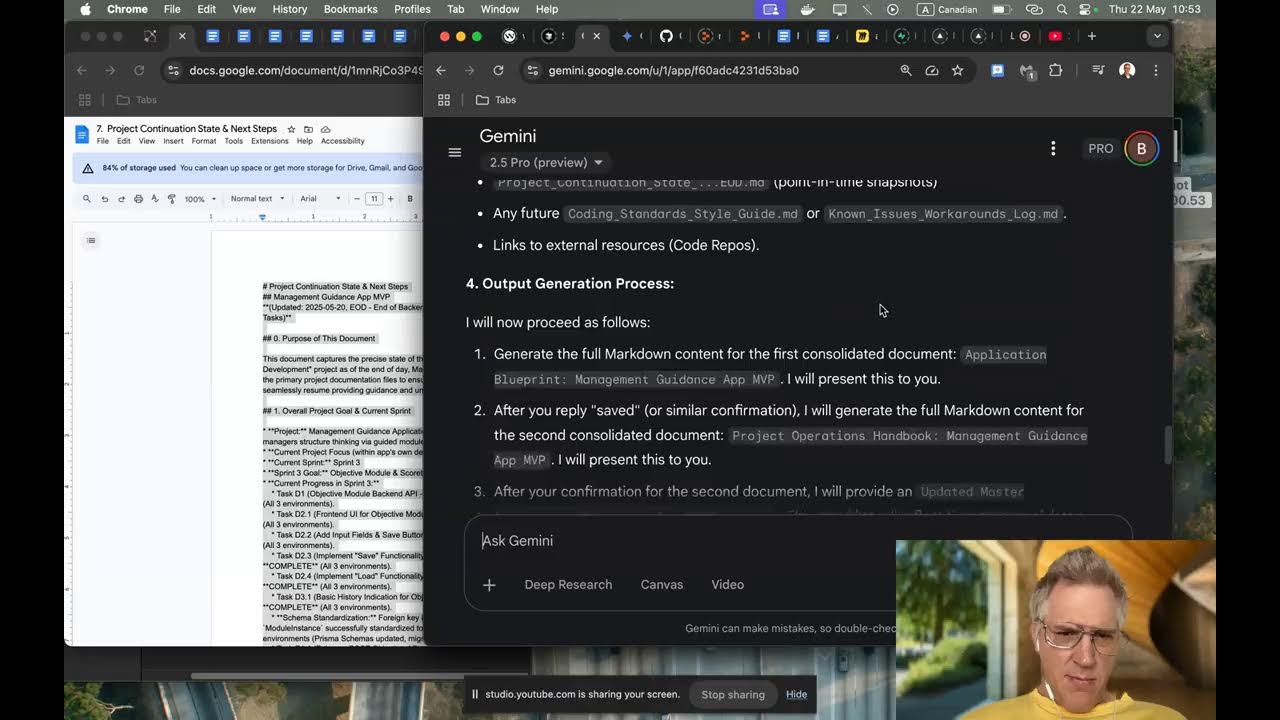
Task: Click Print in Google Docs toolbar
Action: [x=138, y=199]
